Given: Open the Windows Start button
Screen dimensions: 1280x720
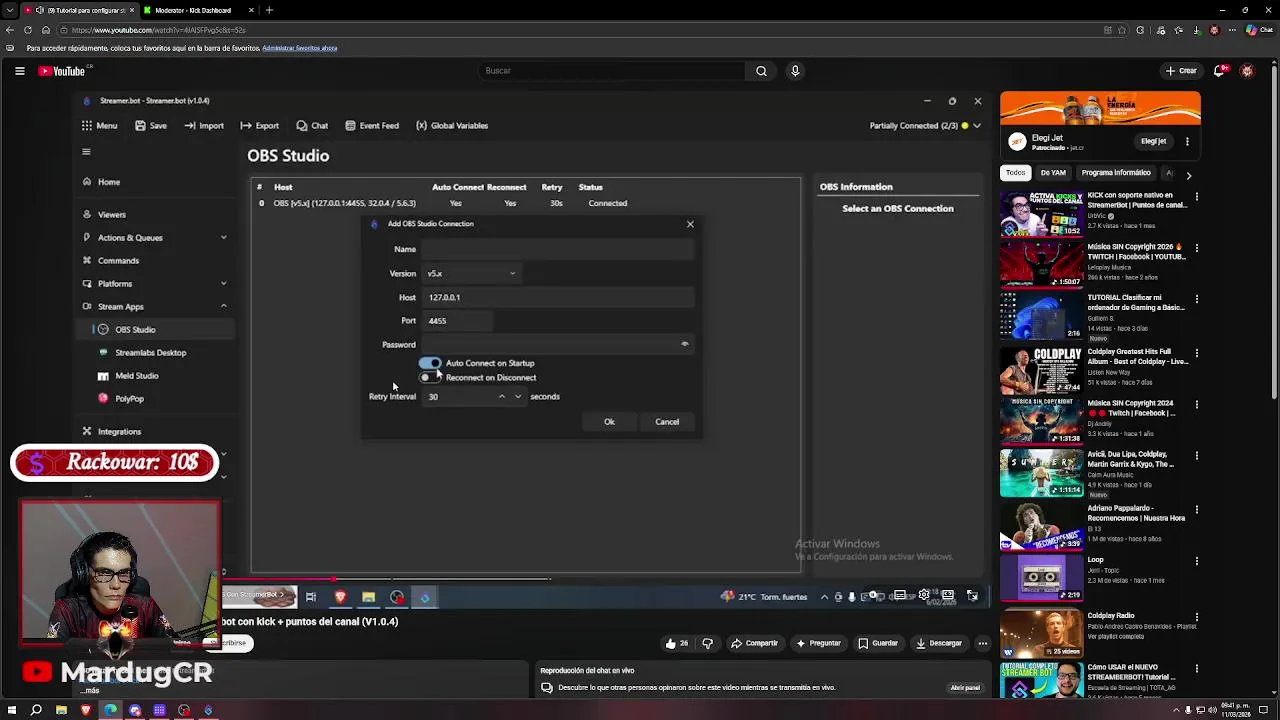Looking at the screenshot, I should pyautogui.click(x=10, y=711).
